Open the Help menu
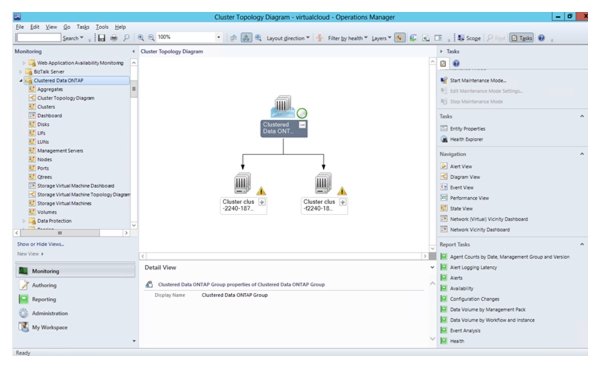Viewport: 601px width, 369px height. click(x=120, y=27)
